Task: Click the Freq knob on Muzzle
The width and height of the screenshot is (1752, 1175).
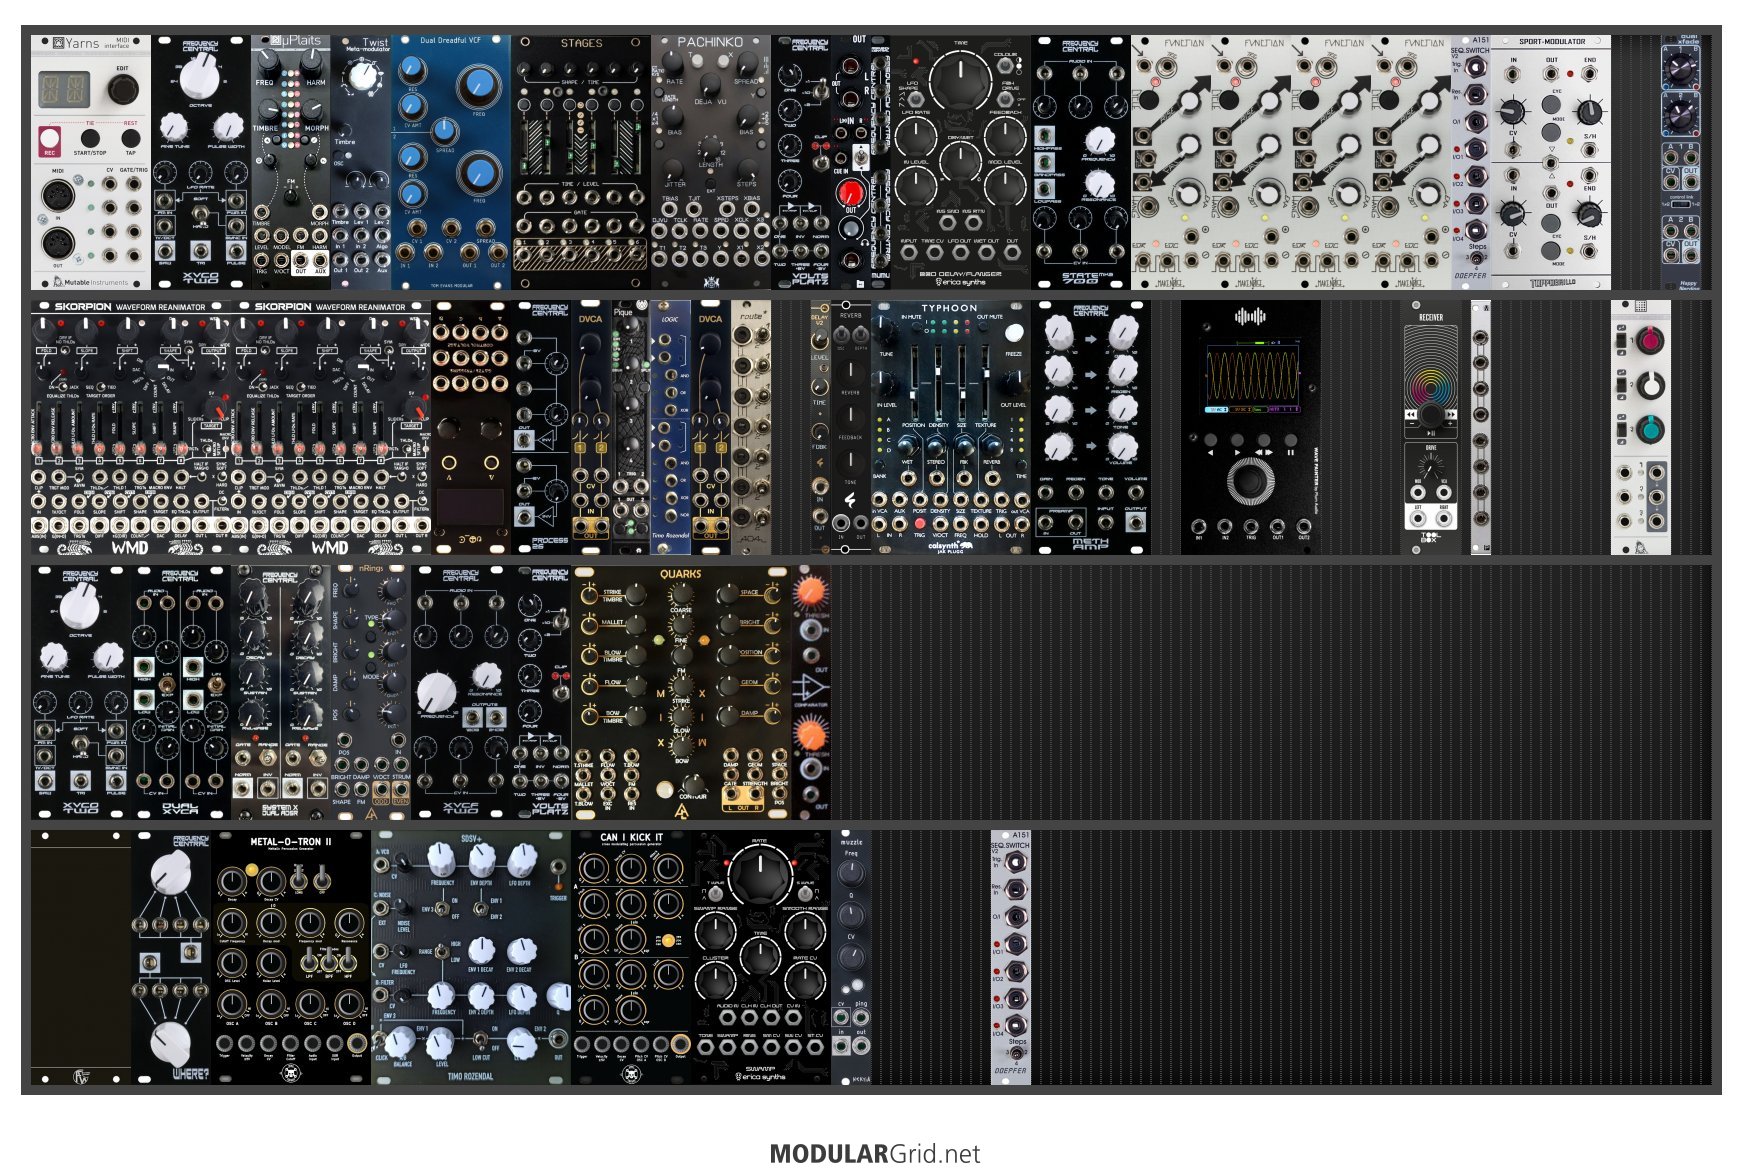Action: coord(850,871)
